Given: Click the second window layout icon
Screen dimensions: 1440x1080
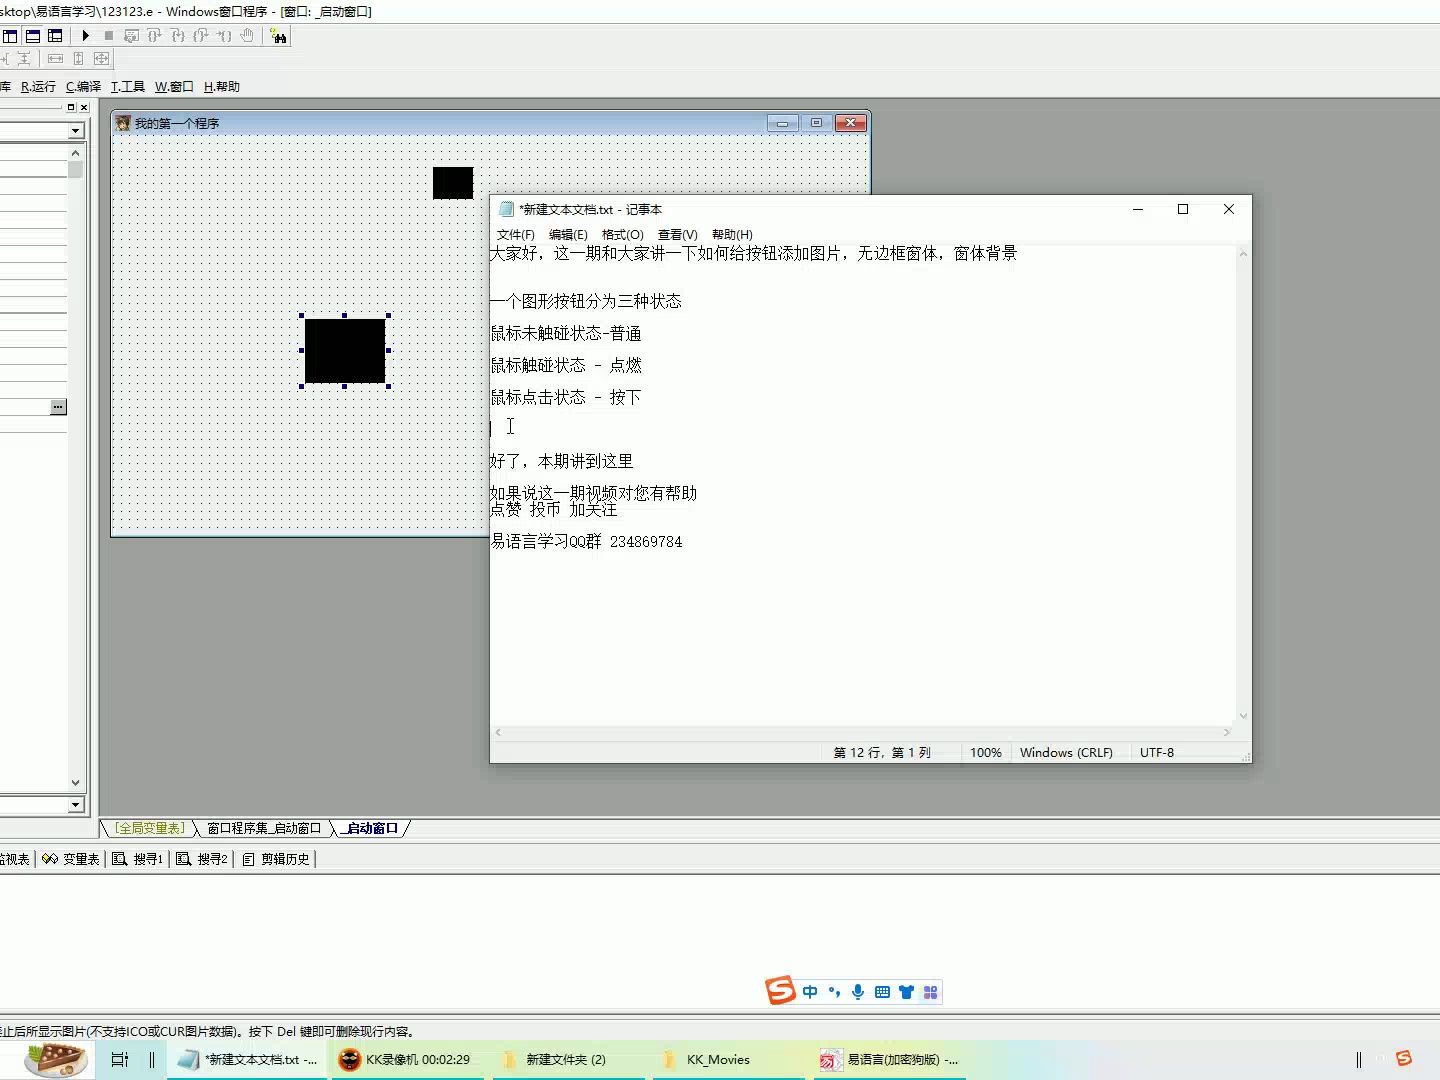Looking at the screenshot, I should click(x=33, y=36).
